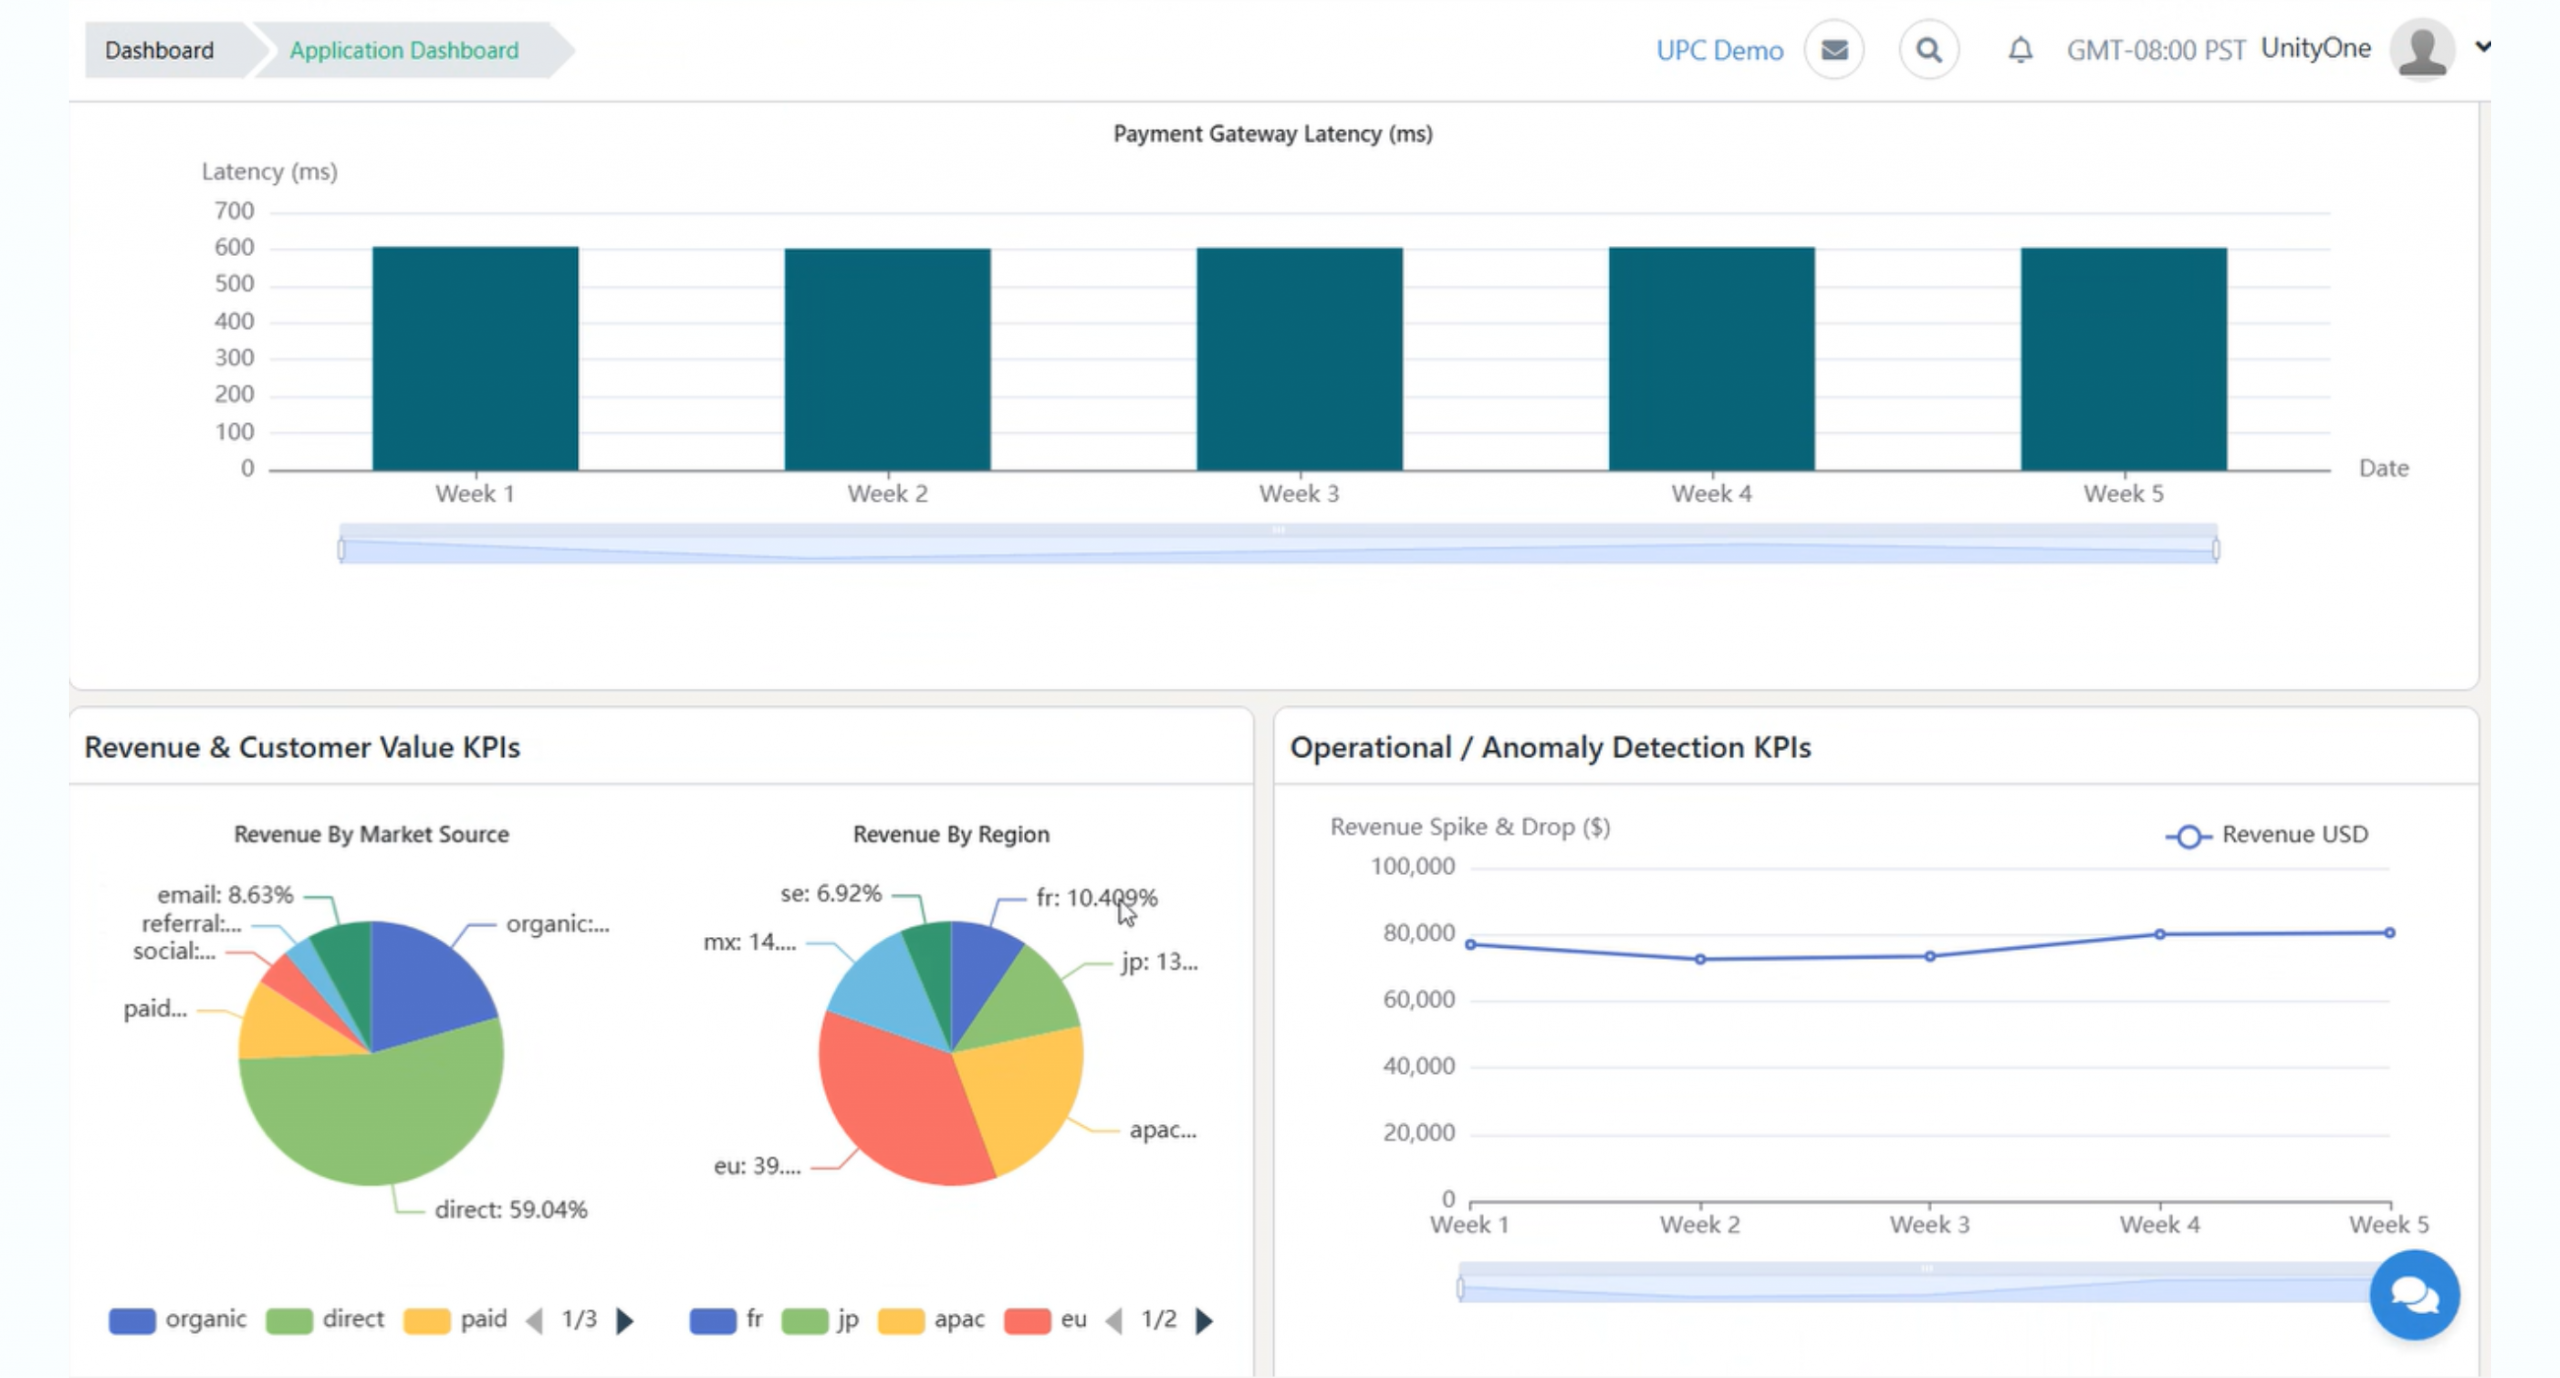2560x1378 pixels.
Task: Toggle Revenue USD line series legend
Action: click(x=2267, y=835)
